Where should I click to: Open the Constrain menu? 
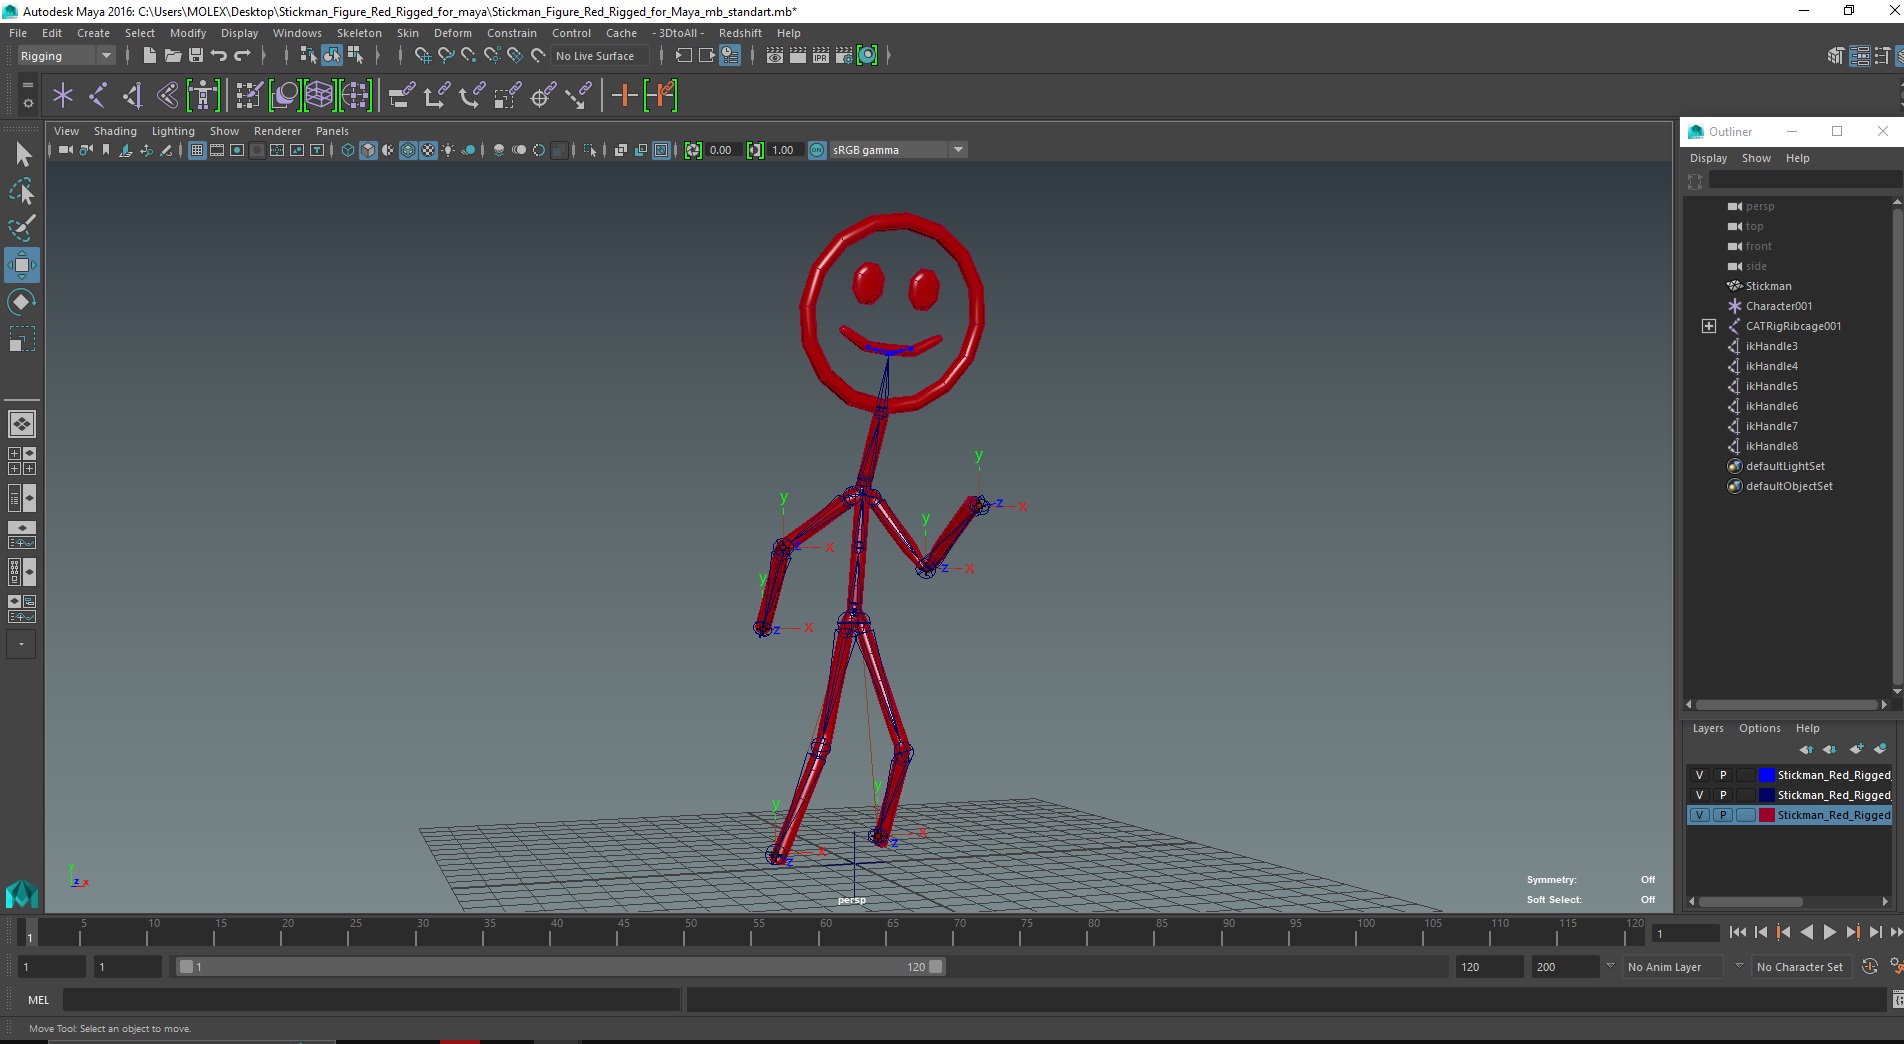[x=512, y=33]
